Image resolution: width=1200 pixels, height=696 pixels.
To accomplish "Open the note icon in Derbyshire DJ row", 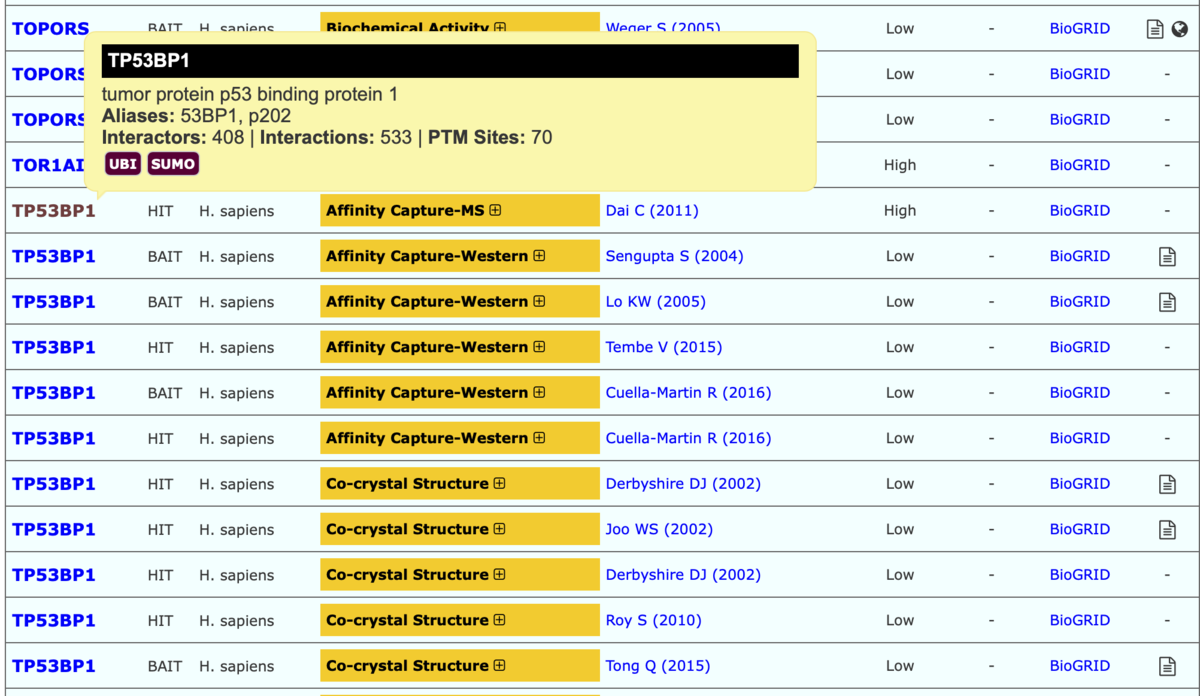I will (1167, 484).
